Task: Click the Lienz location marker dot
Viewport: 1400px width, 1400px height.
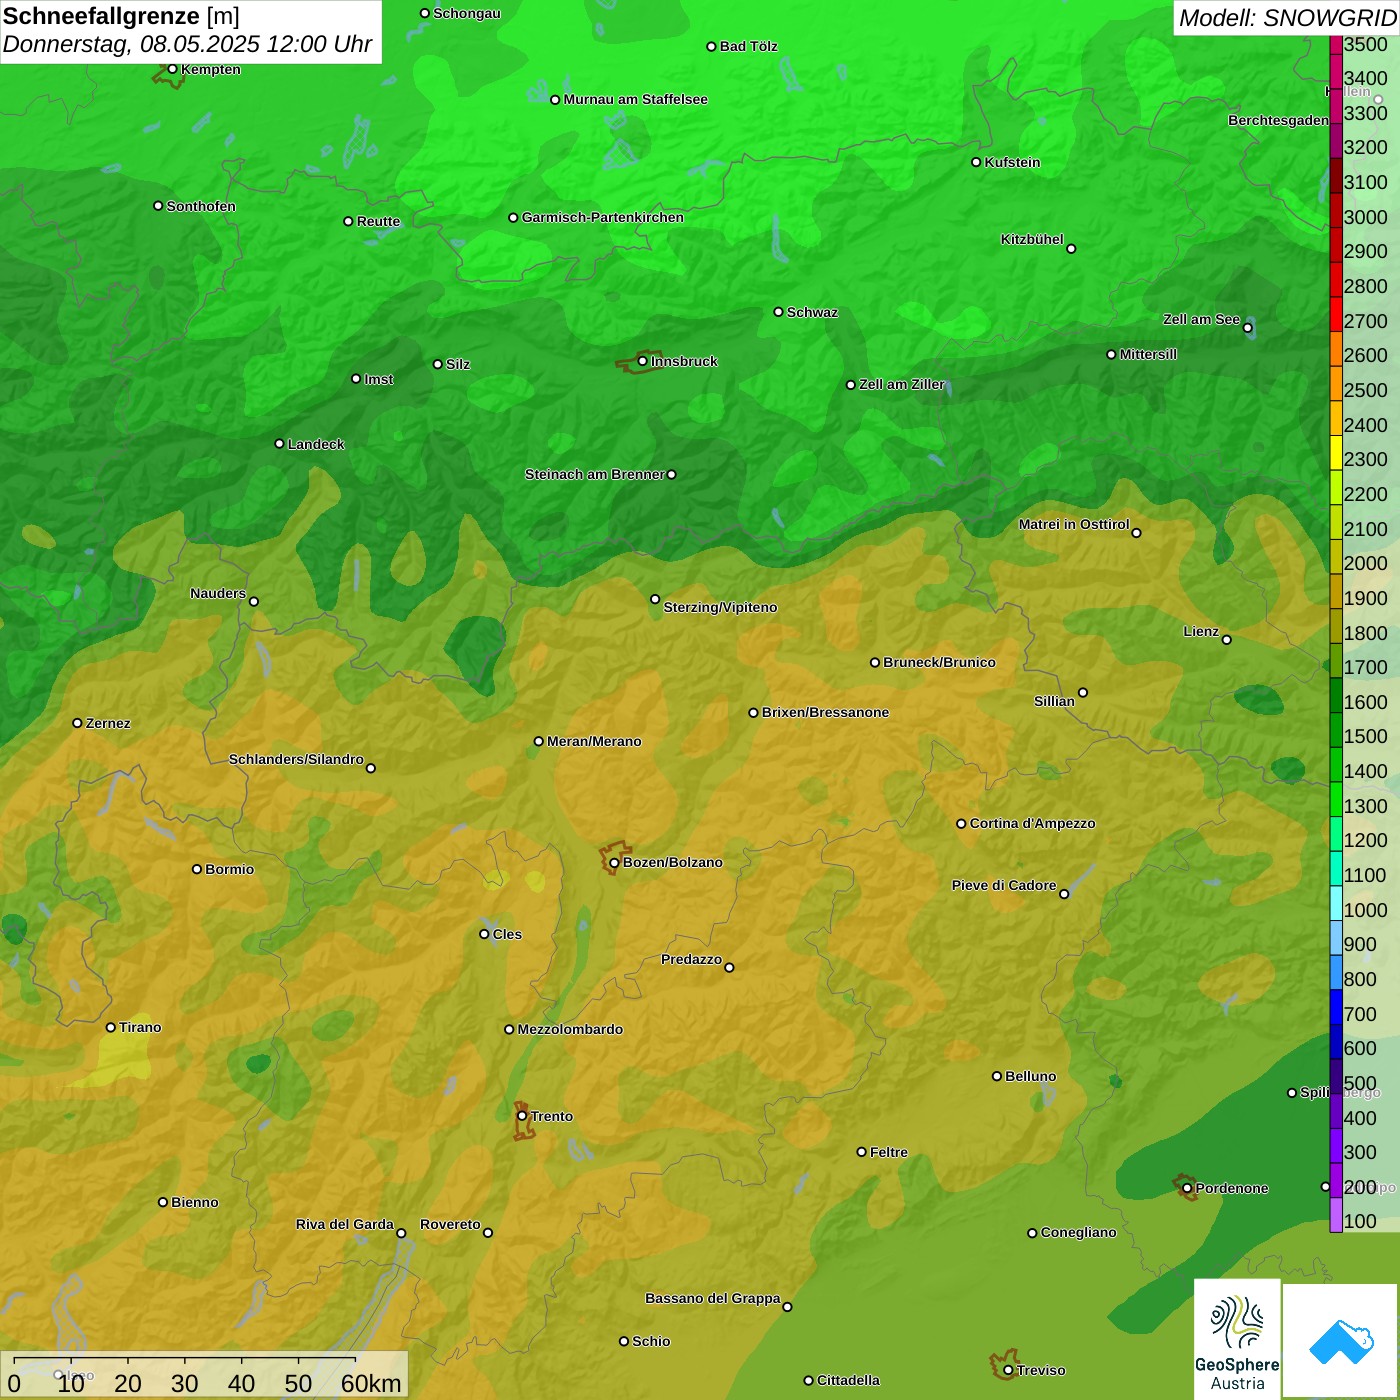Action: click(x=1227, y=639)
